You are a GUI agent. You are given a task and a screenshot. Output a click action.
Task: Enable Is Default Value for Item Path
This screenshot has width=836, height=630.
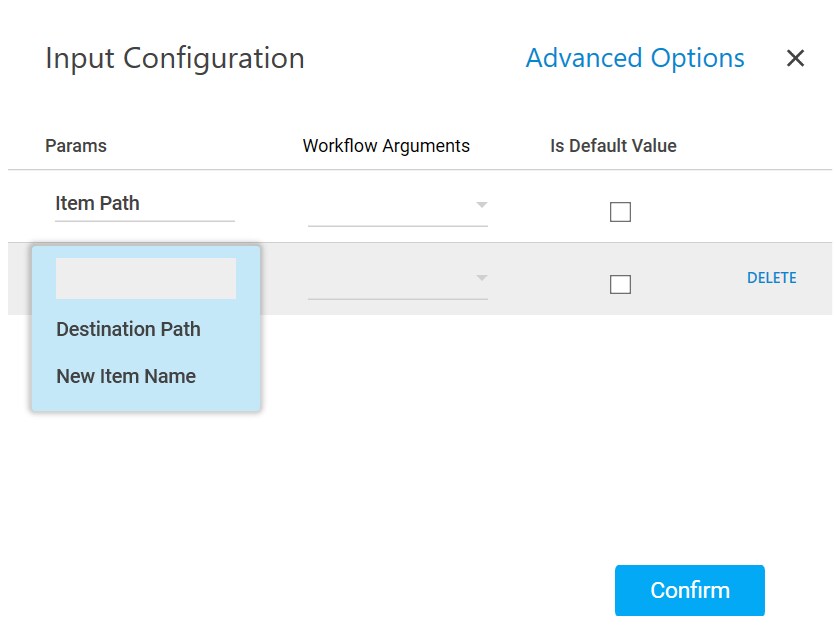tap(620, 212)
